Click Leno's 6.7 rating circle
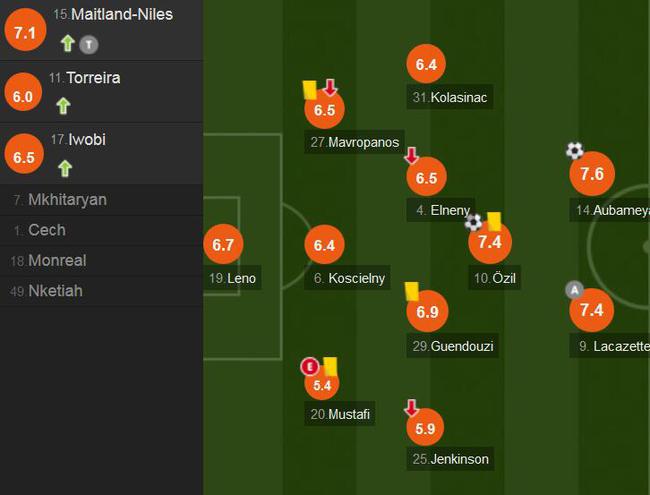The image size is (650, 495). click(x=223, y=244)
